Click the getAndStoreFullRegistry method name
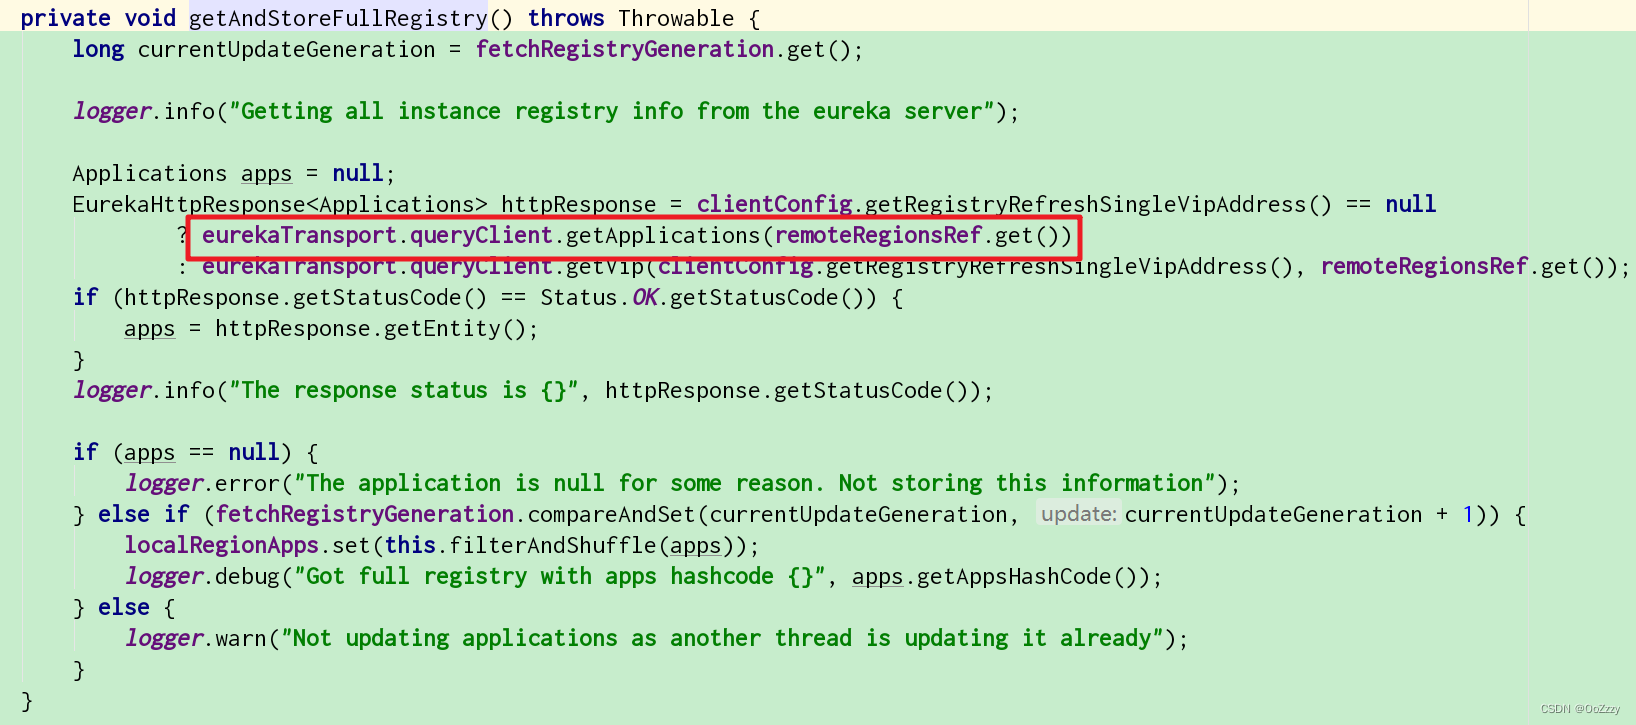Screen dimensions: 1636x725 click(x=338, y=18)
